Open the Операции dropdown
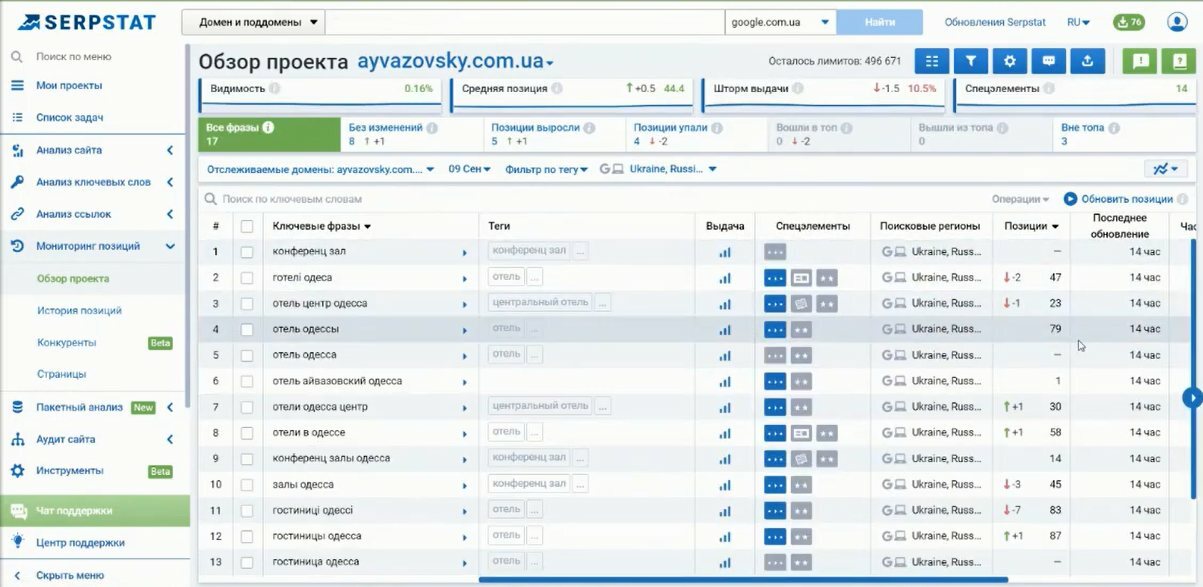The height and width of the screenshot is (587, 1203). click(x=1020, y=199)
